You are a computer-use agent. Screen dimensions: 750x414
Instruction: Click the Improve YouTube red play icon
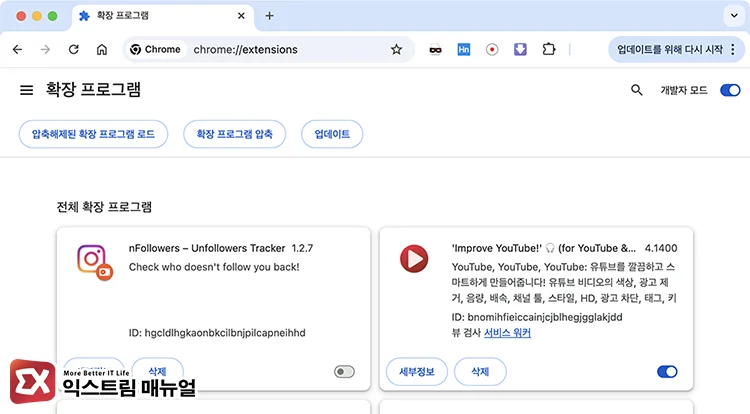pyautogui.click(x=414, y=259)
